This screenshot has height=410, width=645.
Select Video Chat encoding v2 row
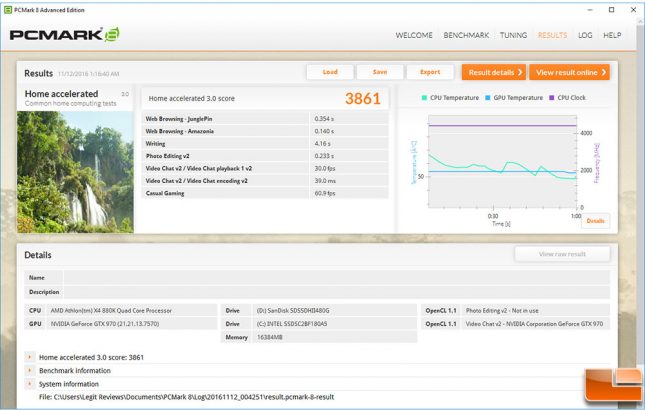click(x=265, y=181)
